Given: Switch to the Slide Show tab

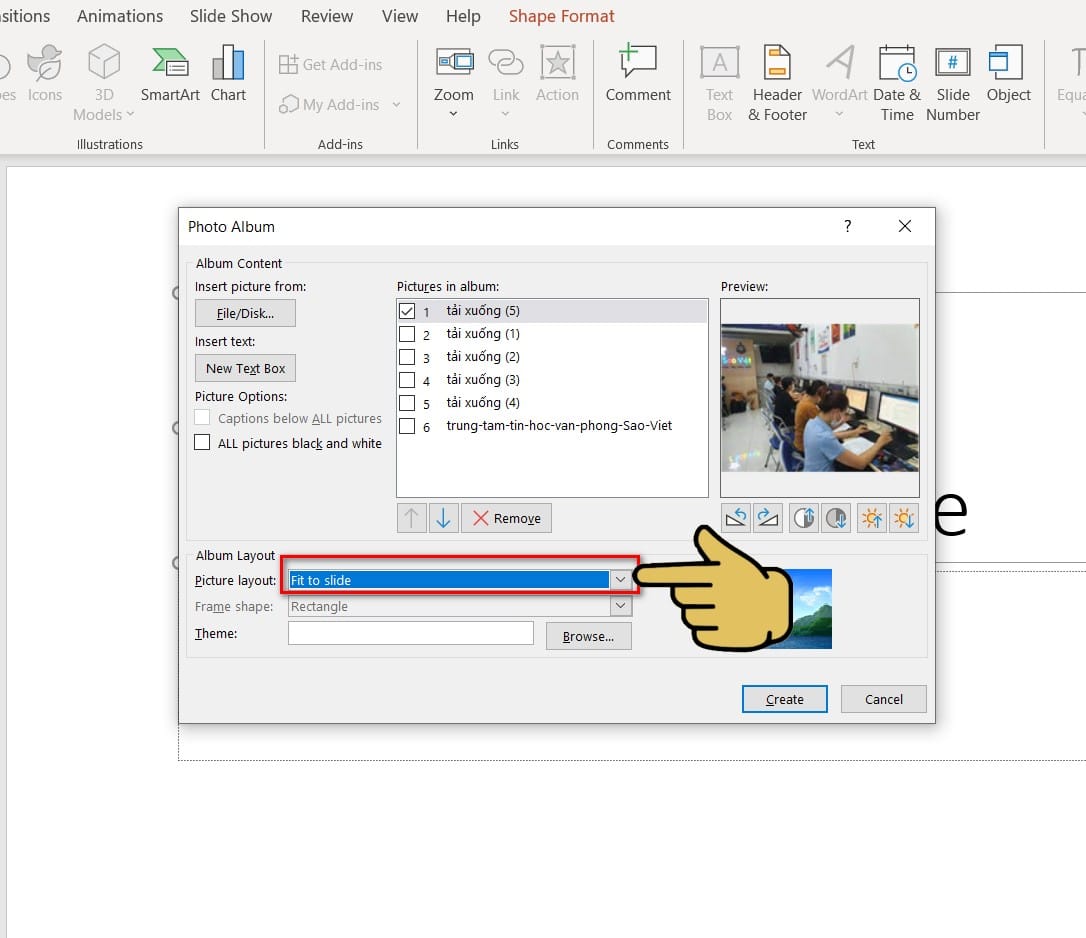Looking at the screenshot, I should click(231, 16).
